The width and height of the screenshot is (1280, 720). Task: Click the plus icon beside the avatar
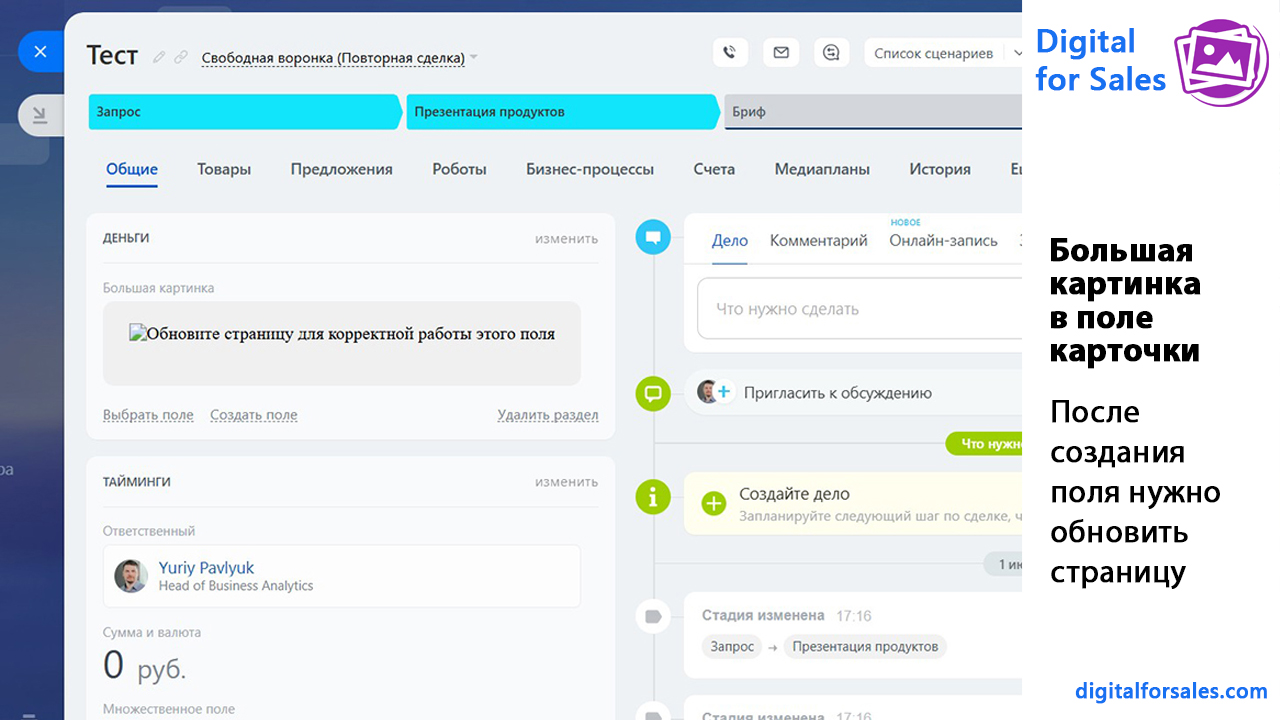pos(724,392)
